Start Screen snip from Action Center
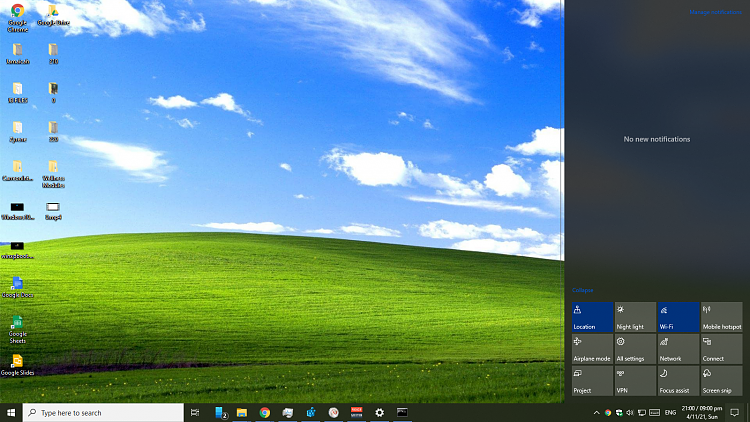 coord(721,381)
